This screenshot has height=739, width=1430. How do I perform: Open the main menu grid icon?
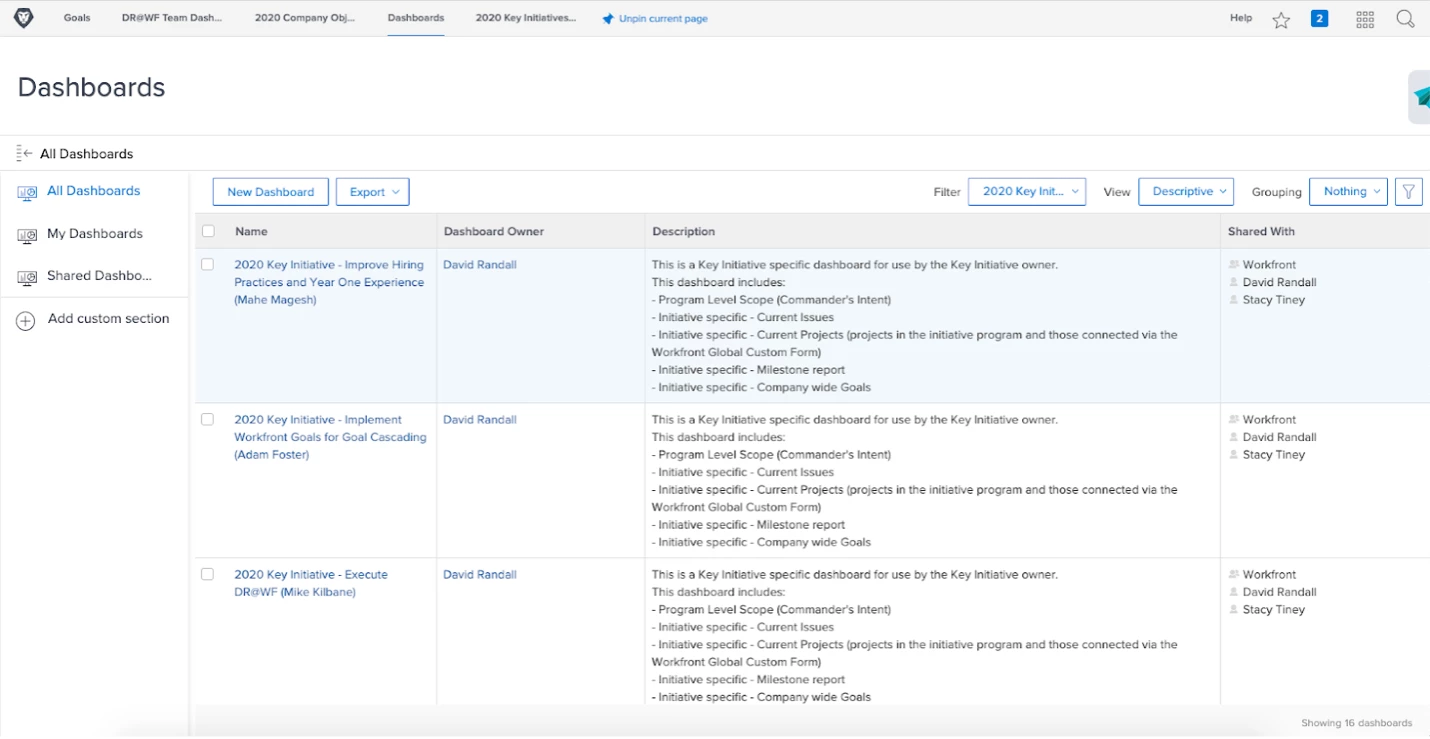[1365, 19]
